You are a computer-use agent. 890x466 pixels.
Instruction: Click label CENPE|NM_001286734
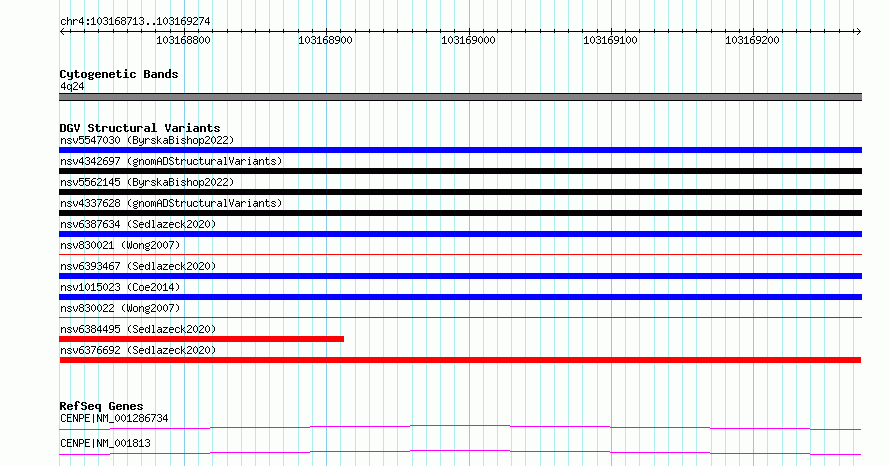(x=114, y=418)
